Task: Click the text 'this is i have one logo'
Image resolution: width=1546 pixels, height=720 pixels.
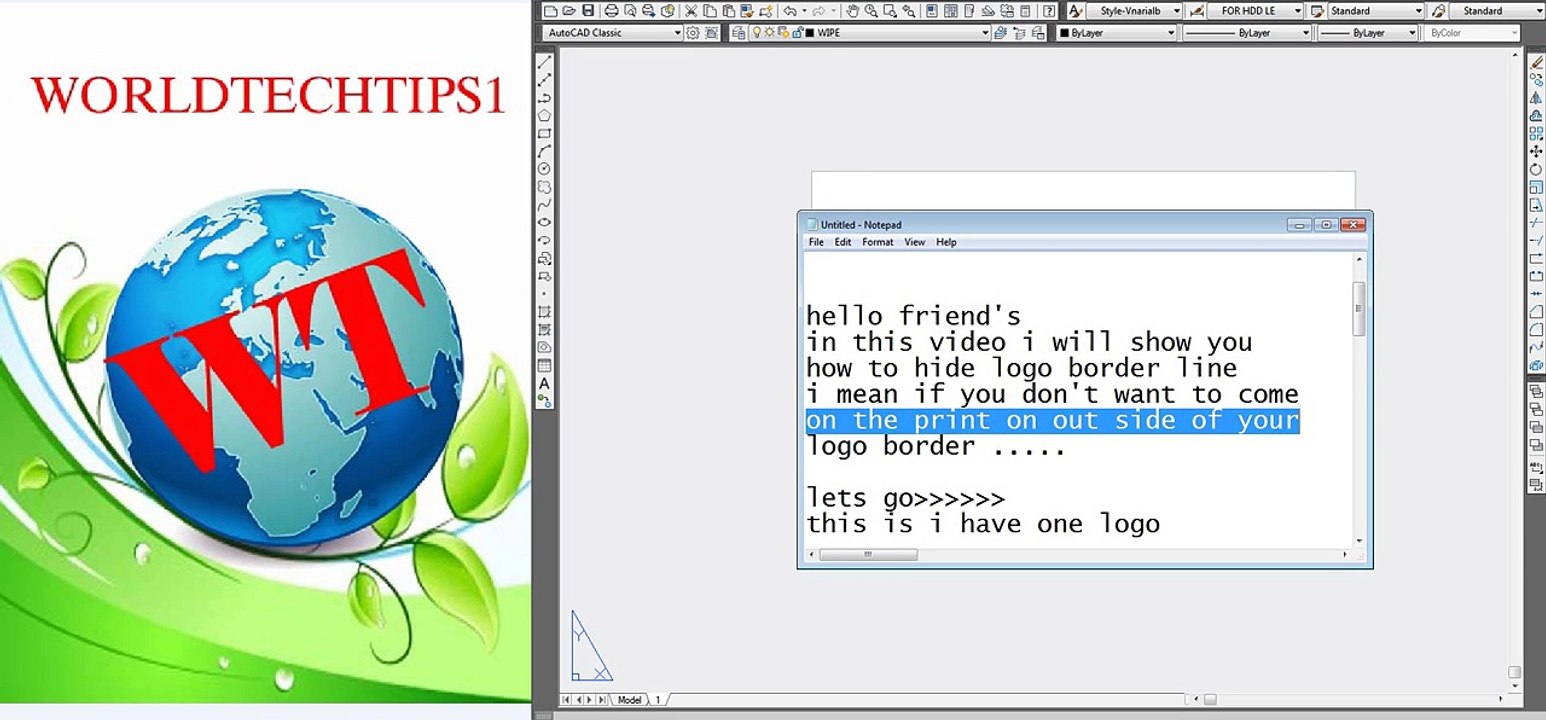Action: (x=983, y=523)
